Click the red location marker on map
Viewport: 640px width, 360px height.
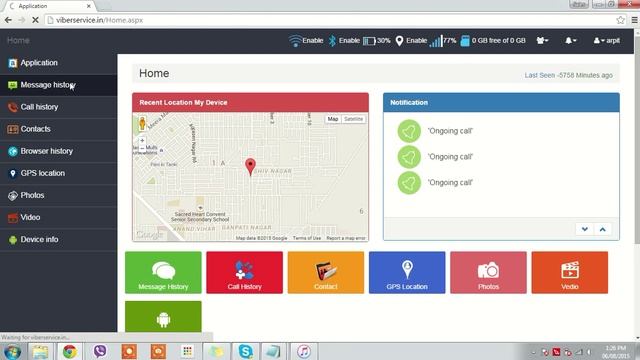tap(250, 167)
